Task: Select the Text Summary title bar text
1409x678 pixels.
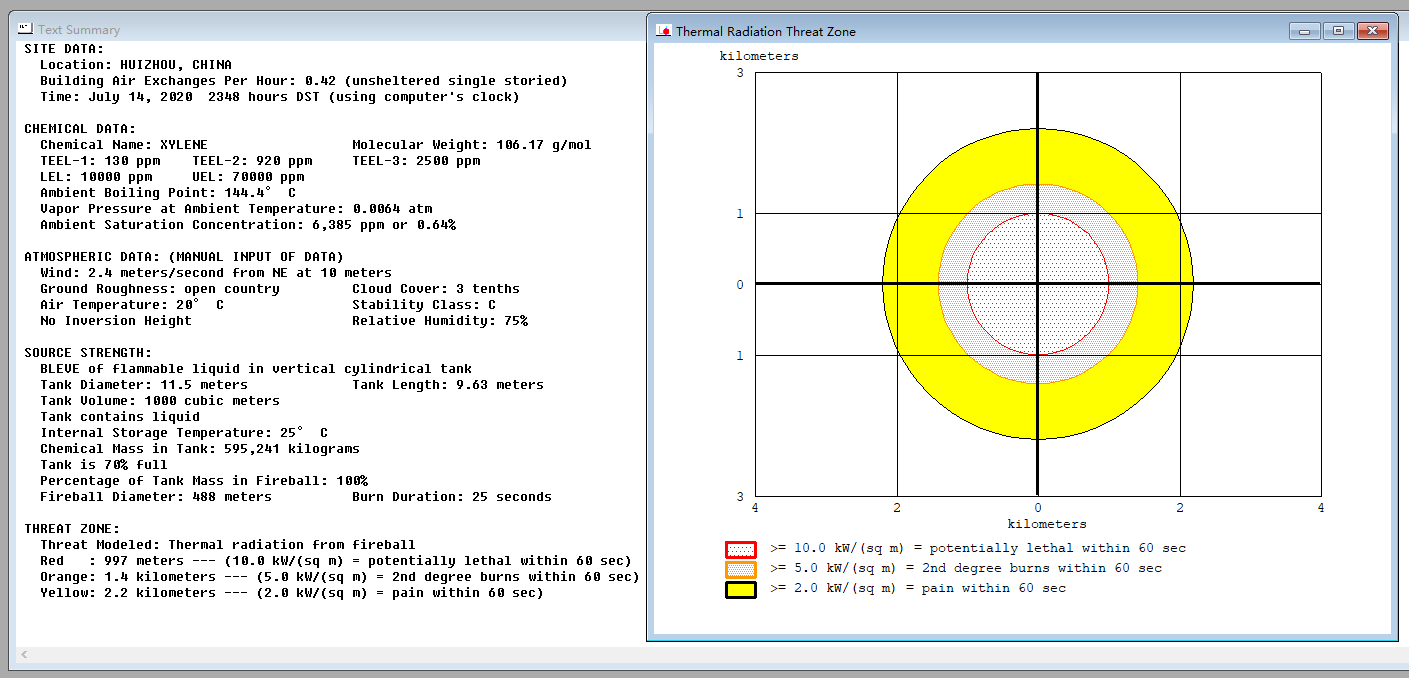Action: (x=79, y=30)
